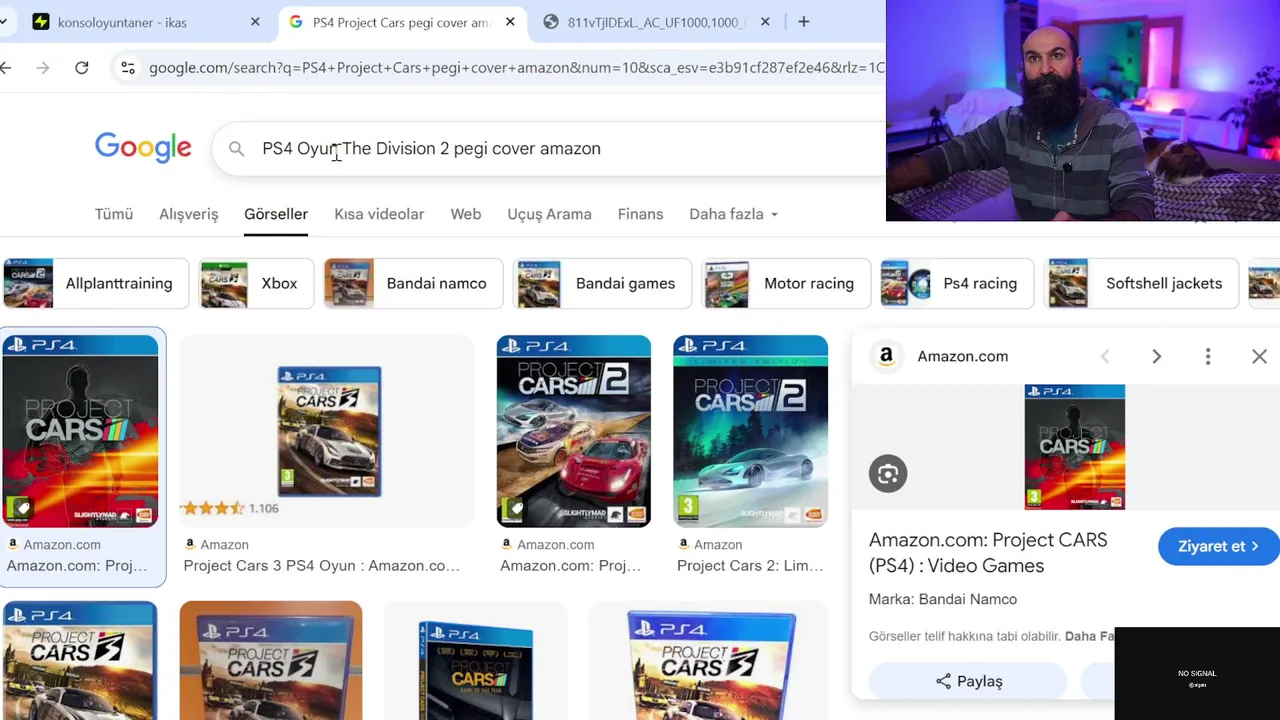Screen dimensions: 1280x720
Task: Open the Project Cars 2 red car thumbnail
Action: coord(574,431)
